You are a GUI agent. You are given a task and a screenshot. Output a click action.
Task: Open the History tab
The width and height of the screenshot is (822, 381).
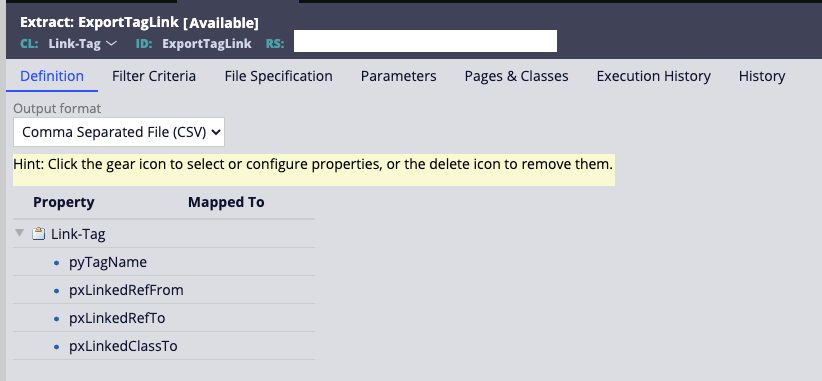tap(762, 77)
